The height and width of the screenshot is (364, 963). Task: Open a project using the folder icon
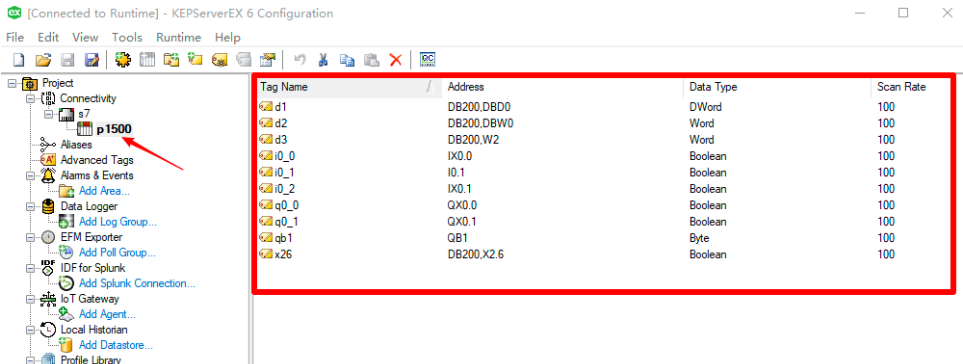point(42,60)
